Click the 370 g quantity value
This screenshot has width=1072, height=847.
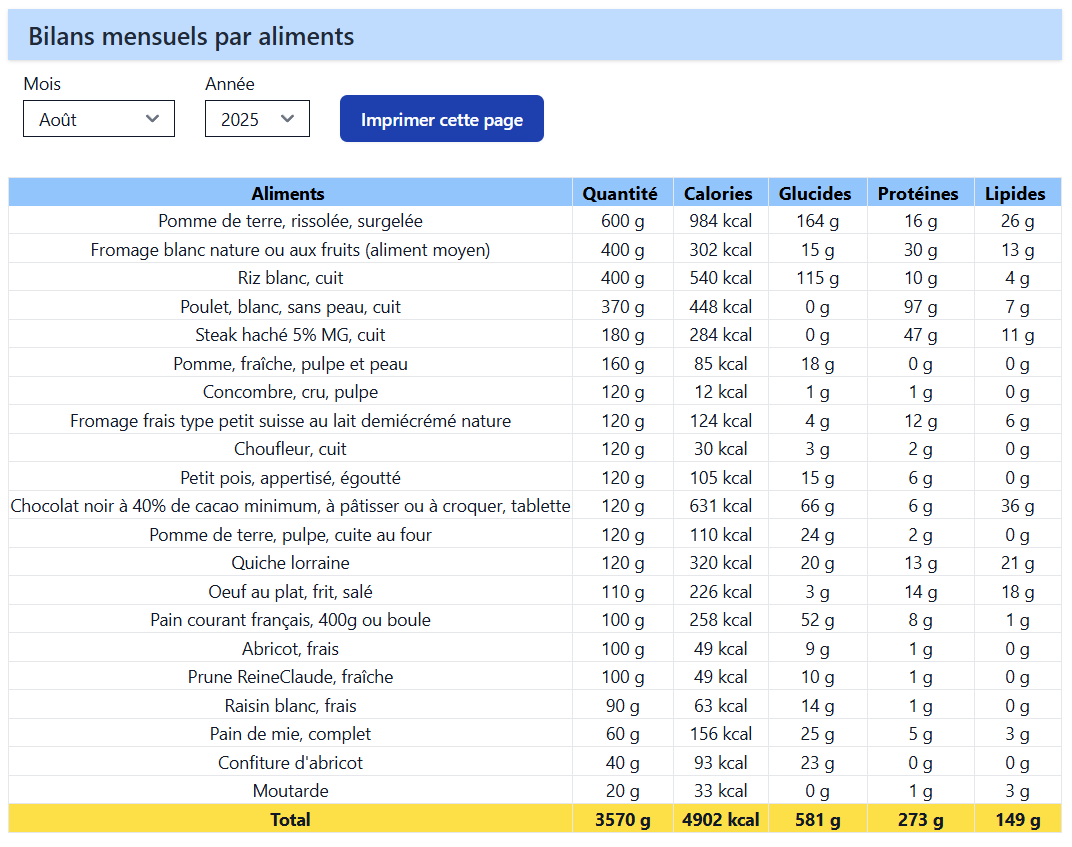pyautogui.click(x=622, y=307)
